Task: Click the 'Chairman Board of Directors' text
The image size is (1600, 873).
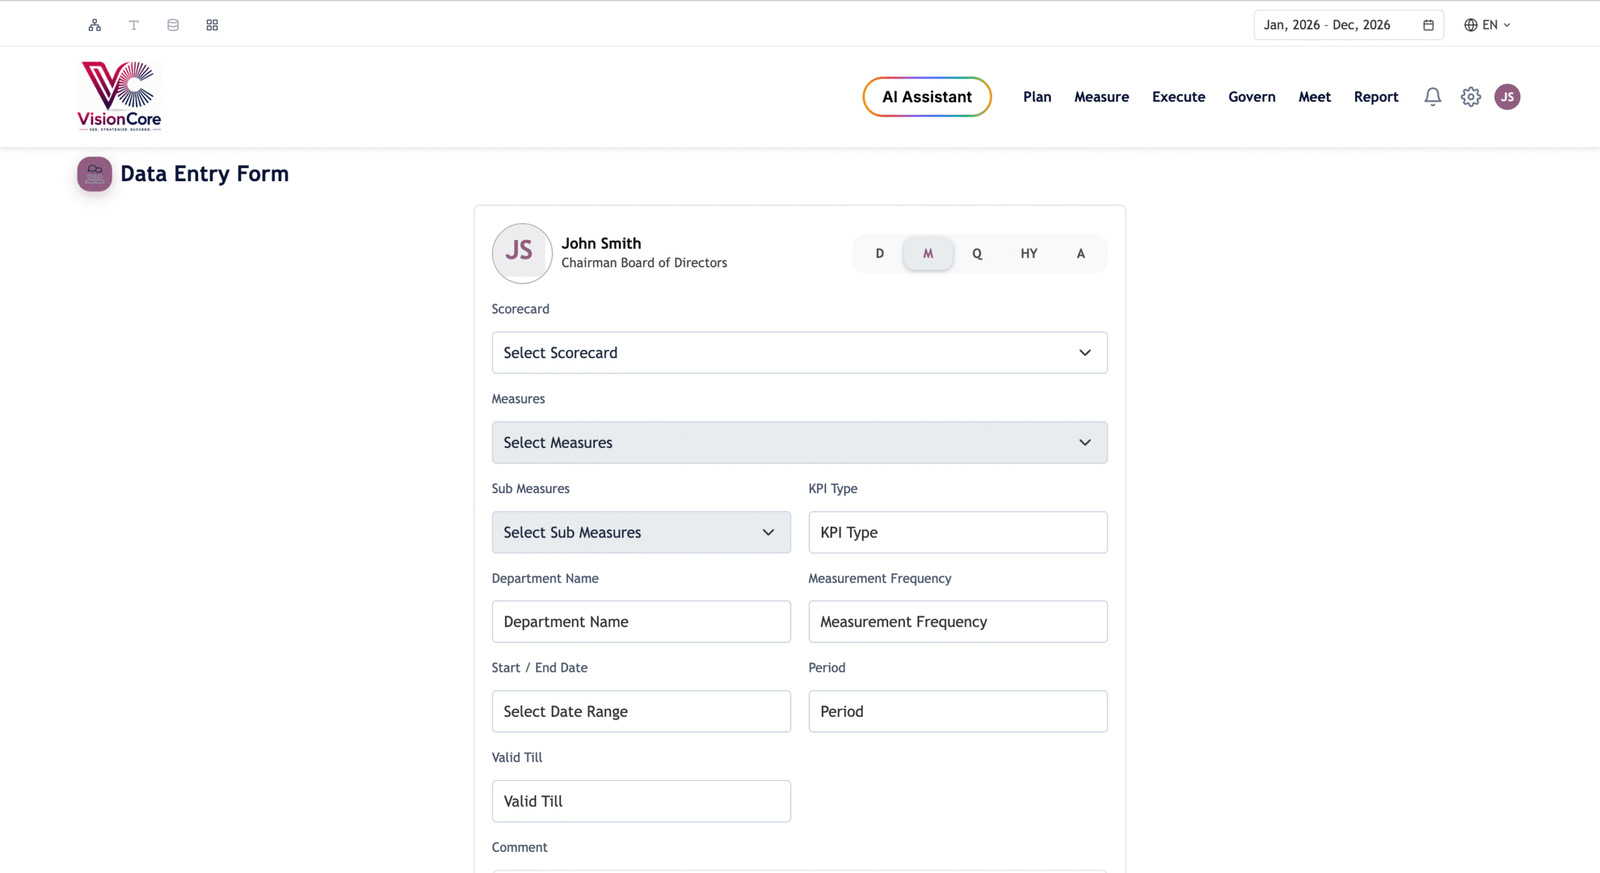Action: tap(644, 263)
